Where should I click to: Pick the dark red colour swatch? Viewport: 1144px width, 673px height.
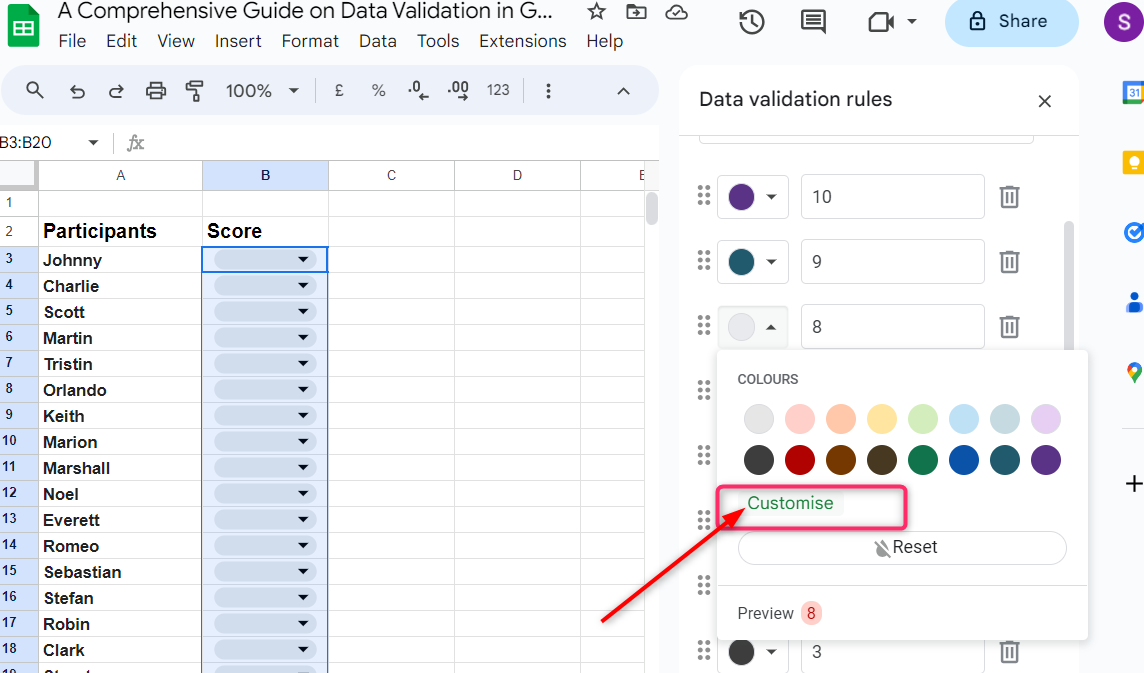pyautogui.click(x=800, y=460)
